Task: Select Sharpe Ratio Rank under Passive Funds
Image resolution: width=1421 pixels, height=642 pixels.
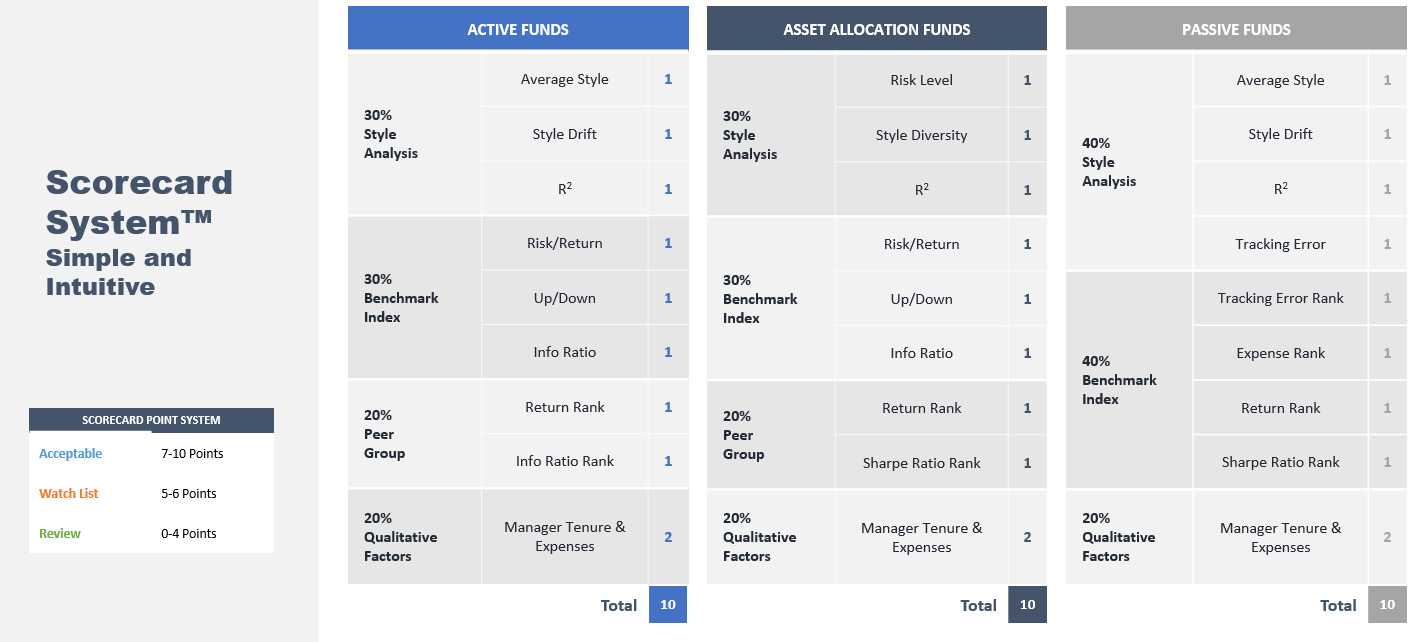Action: coord(1280,462)
